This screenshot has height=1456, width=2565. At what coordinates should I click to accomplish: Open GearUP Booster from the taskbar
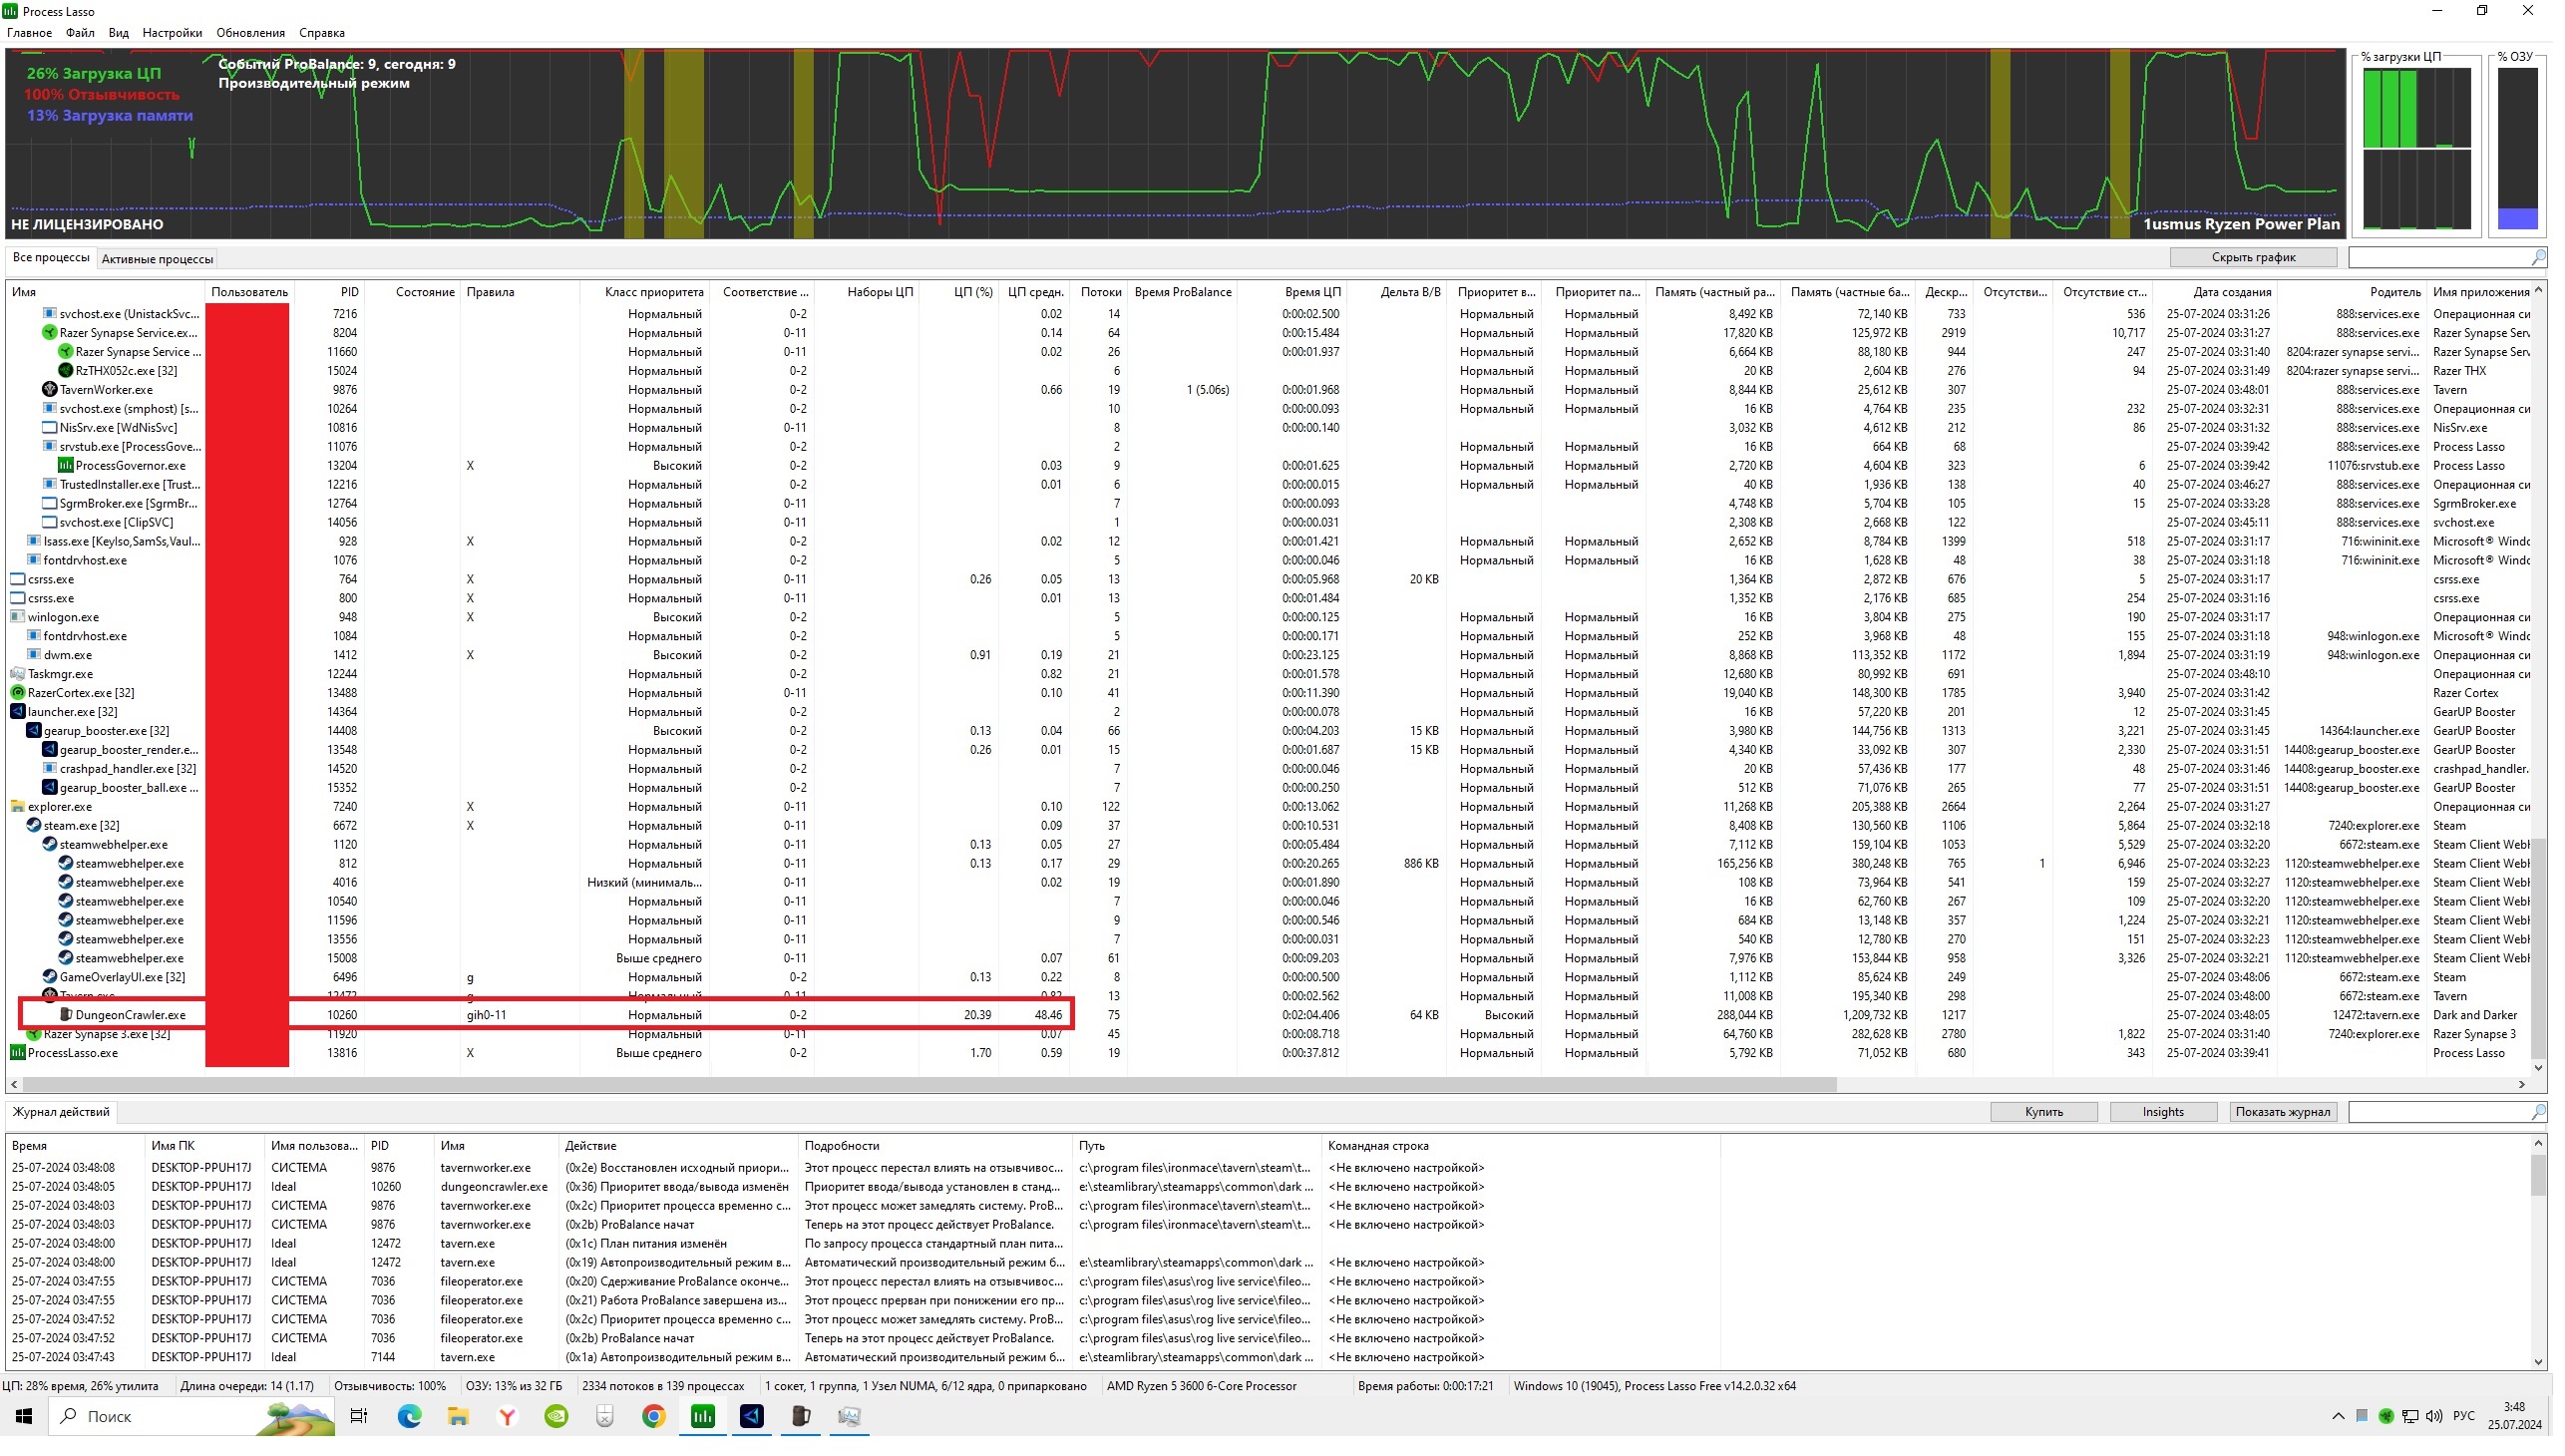pyautogui.click(x=752, y=1417)
